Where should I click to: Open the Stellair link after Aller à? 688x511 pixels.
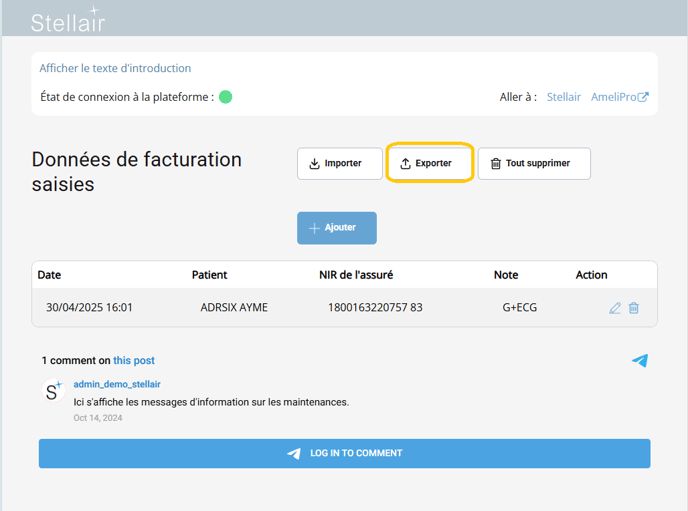(564, 97)
